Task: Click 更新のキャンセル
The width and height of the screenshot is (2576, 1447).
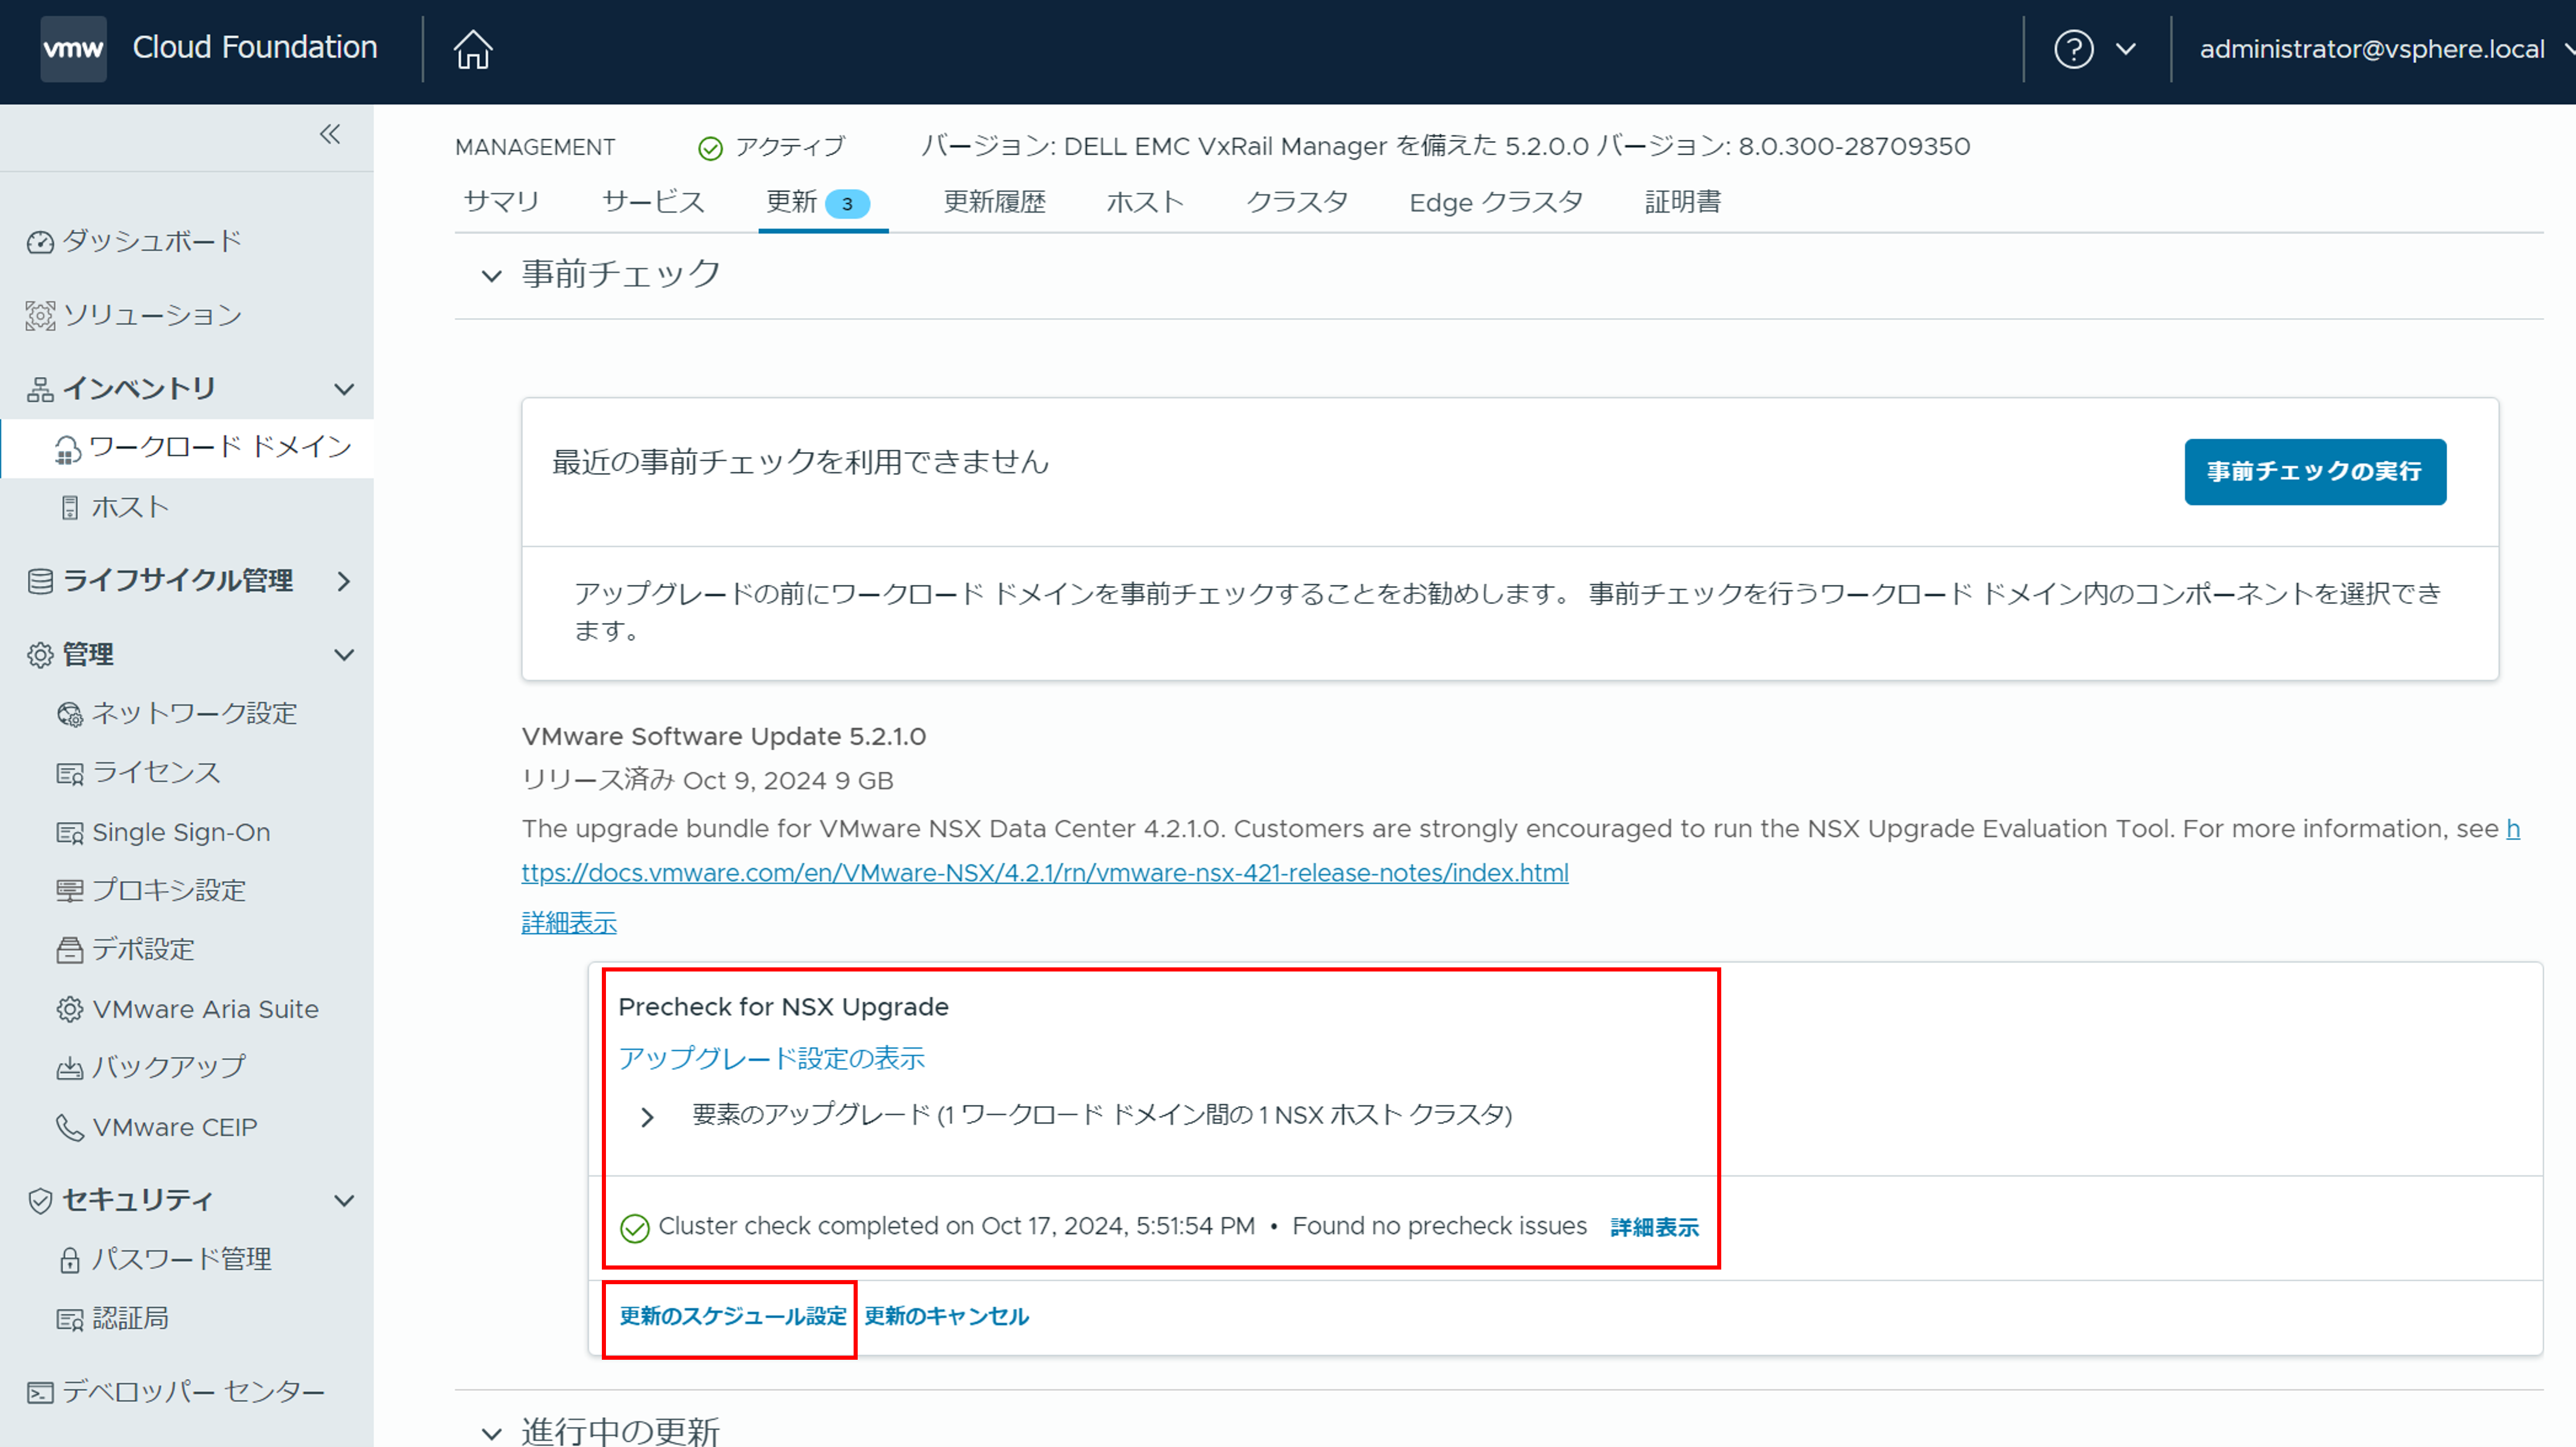Action: pos(946,1317)
